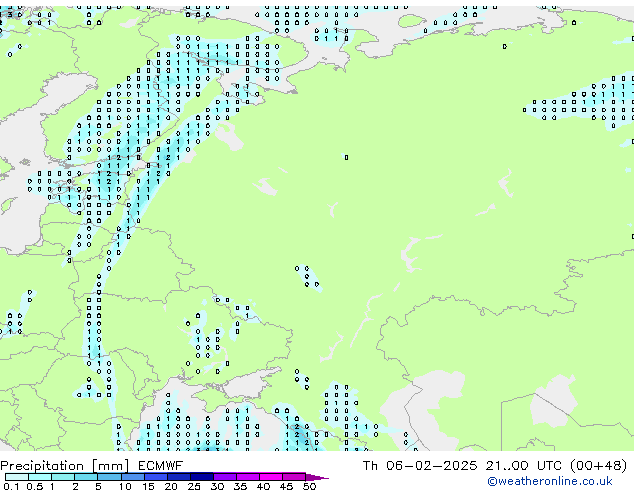Click the '15' legend value label

click(x=148, y=486)
